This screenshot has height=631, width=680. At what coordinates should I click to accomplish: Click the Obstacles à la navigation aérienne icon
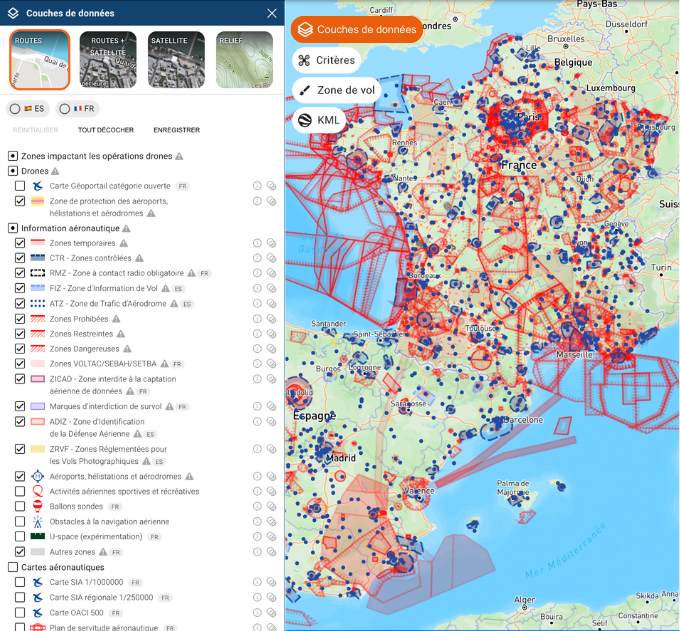(x=37, y=522)
